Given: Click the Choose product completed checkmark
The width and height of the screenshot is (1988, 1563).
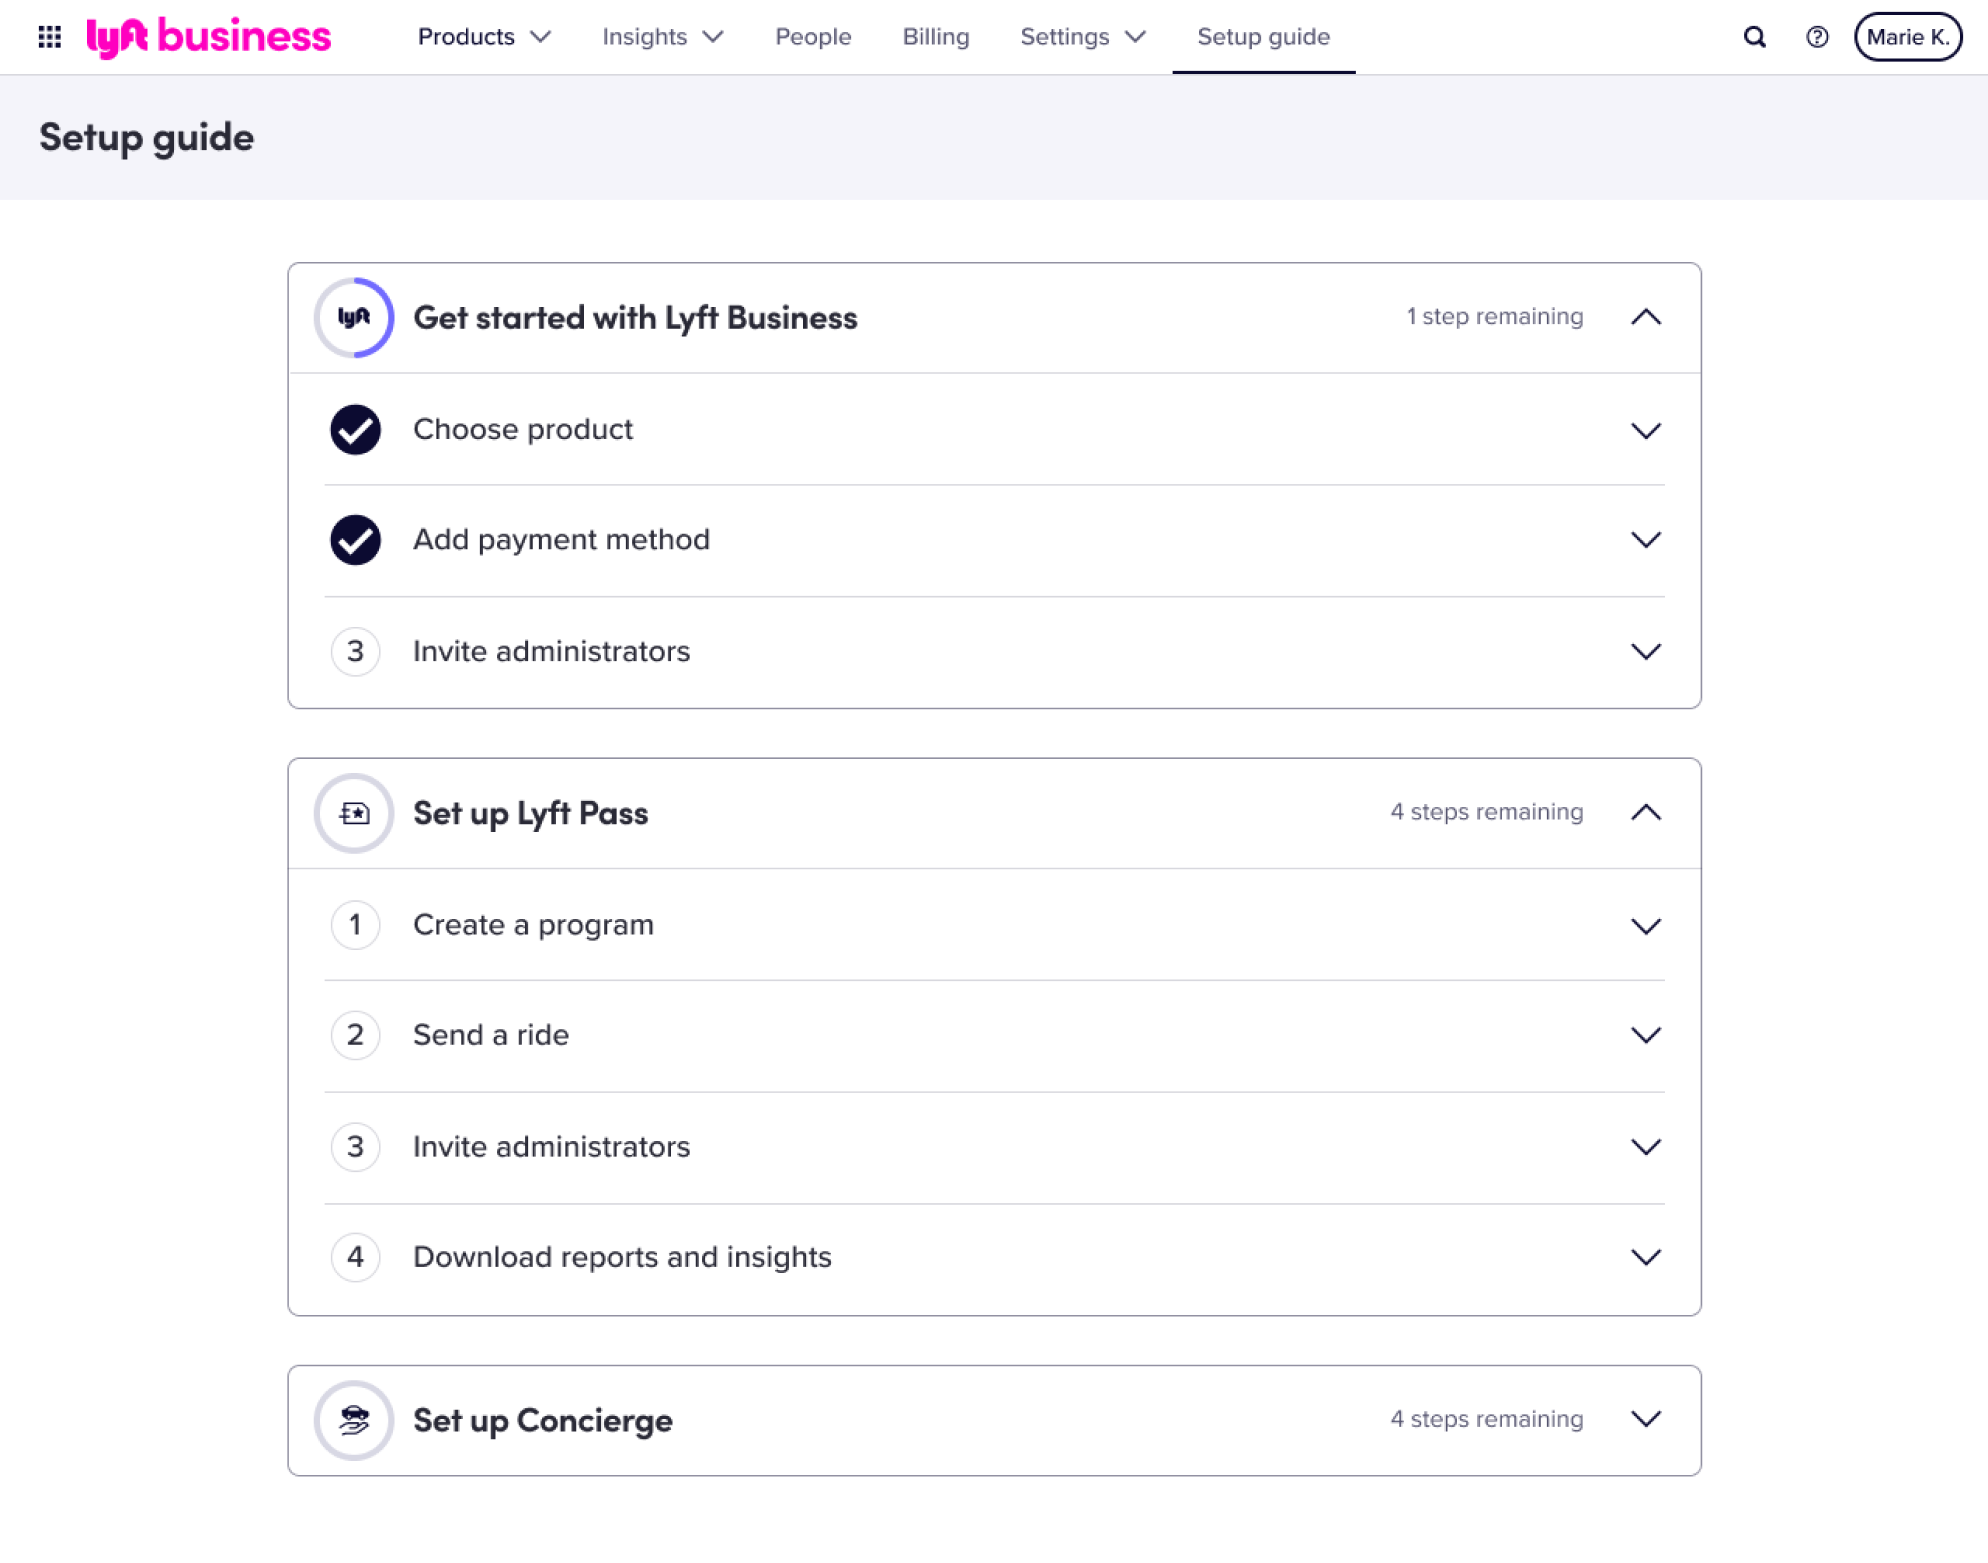Looking at the screenshot, I should pyautogui.click(x=355, y=430).
